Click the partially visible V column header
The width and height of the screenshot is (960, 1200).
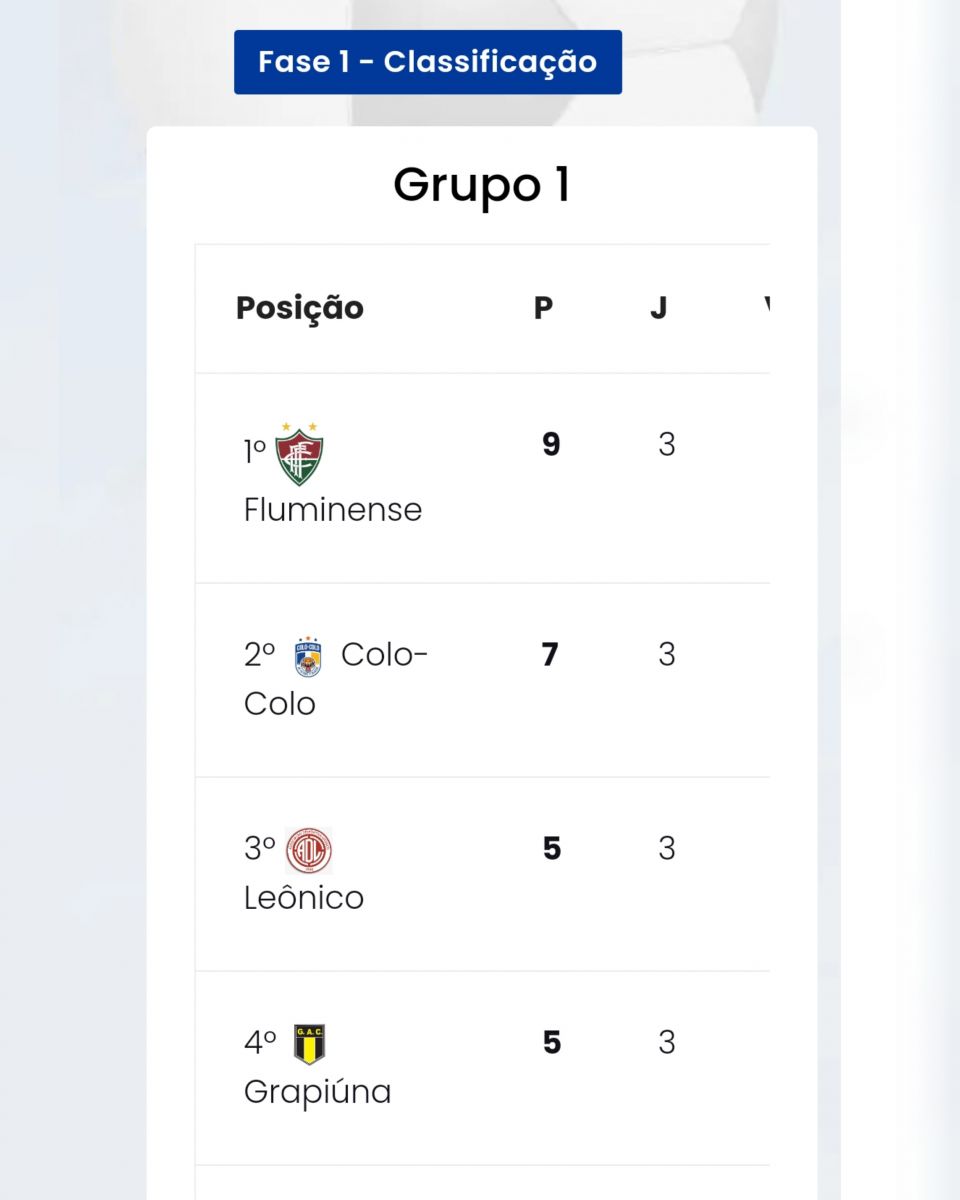[x=766, y=308]
